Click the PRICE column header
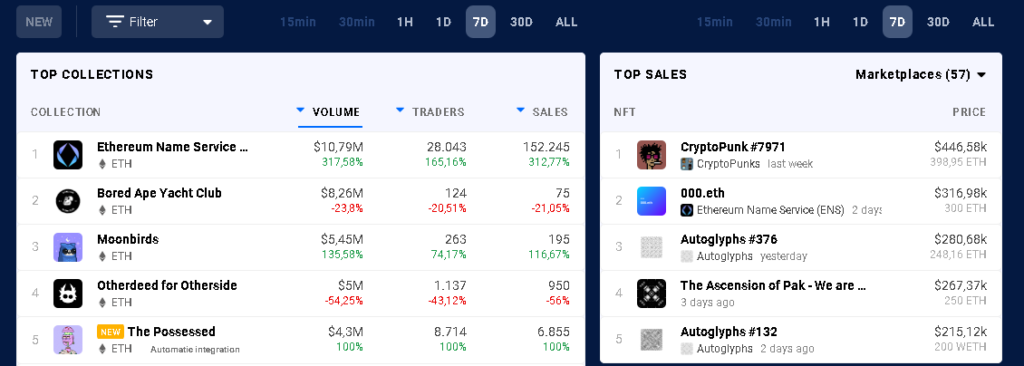Screen dimensions: 1024x366 point(968,112)
